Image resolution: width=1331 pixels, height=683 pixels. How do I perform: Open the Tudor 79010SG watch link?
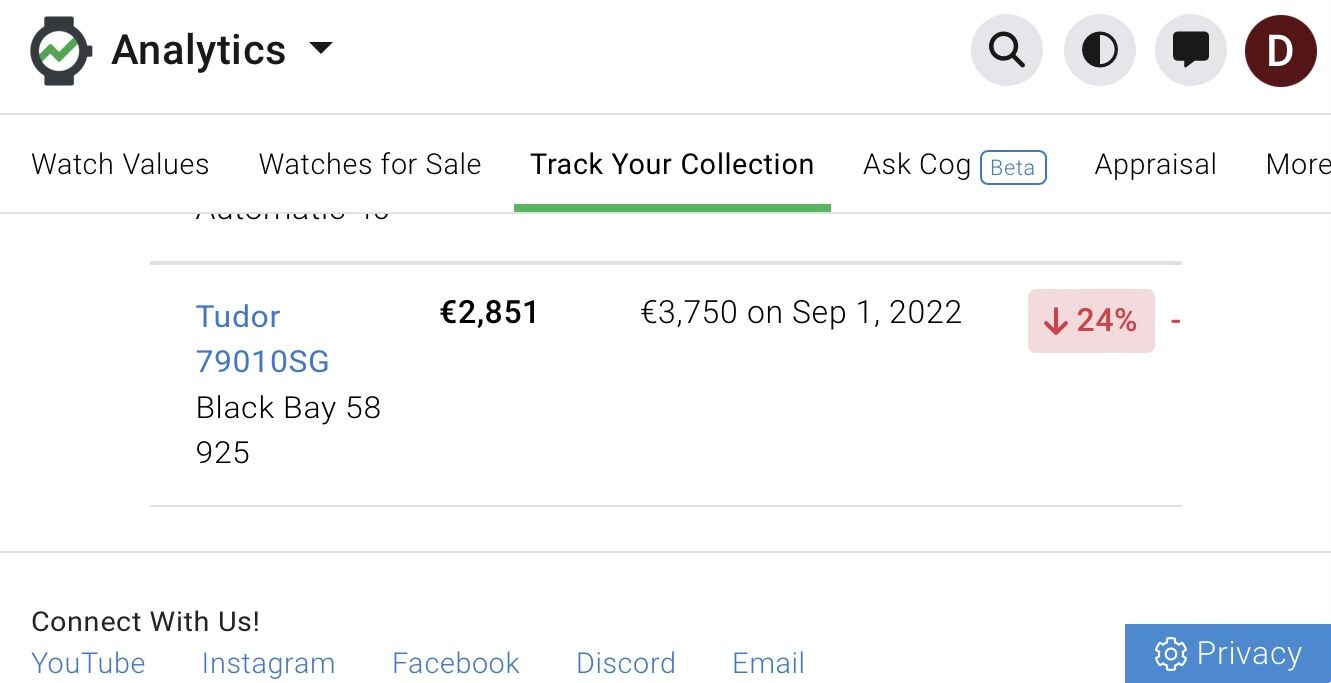pos(262,338)
